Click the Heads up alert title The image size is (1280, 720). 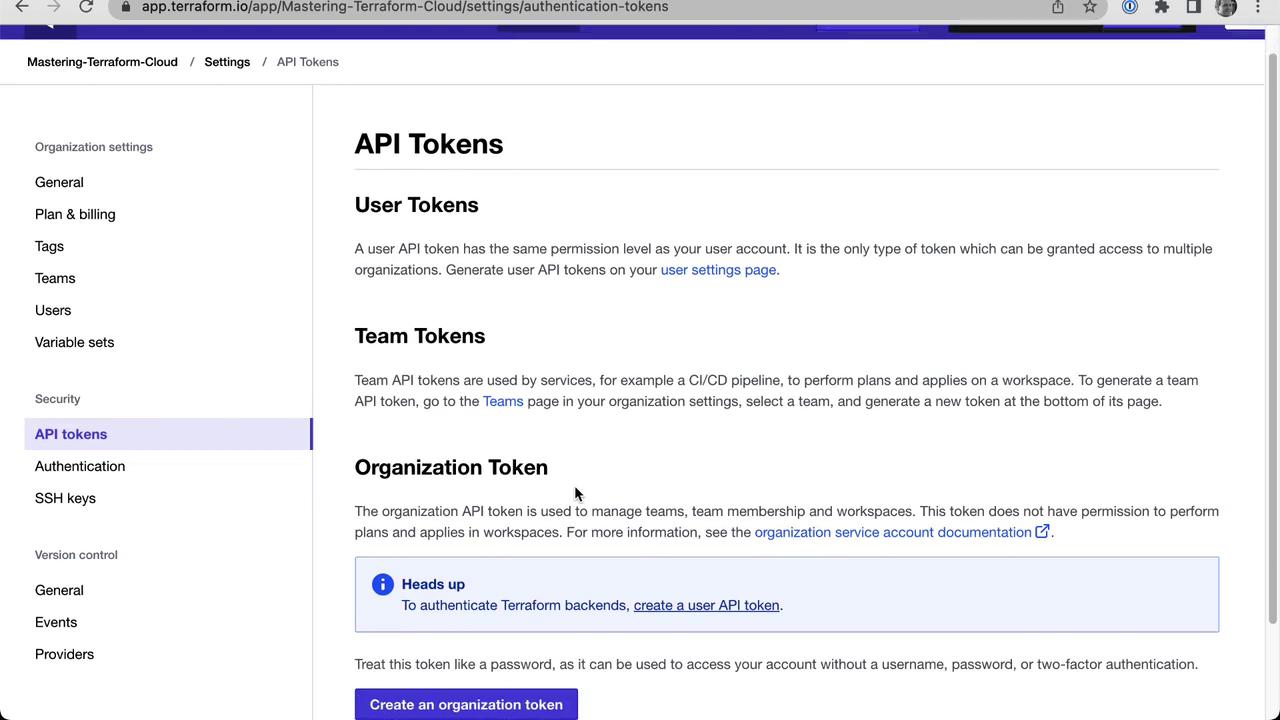[433, 584]
